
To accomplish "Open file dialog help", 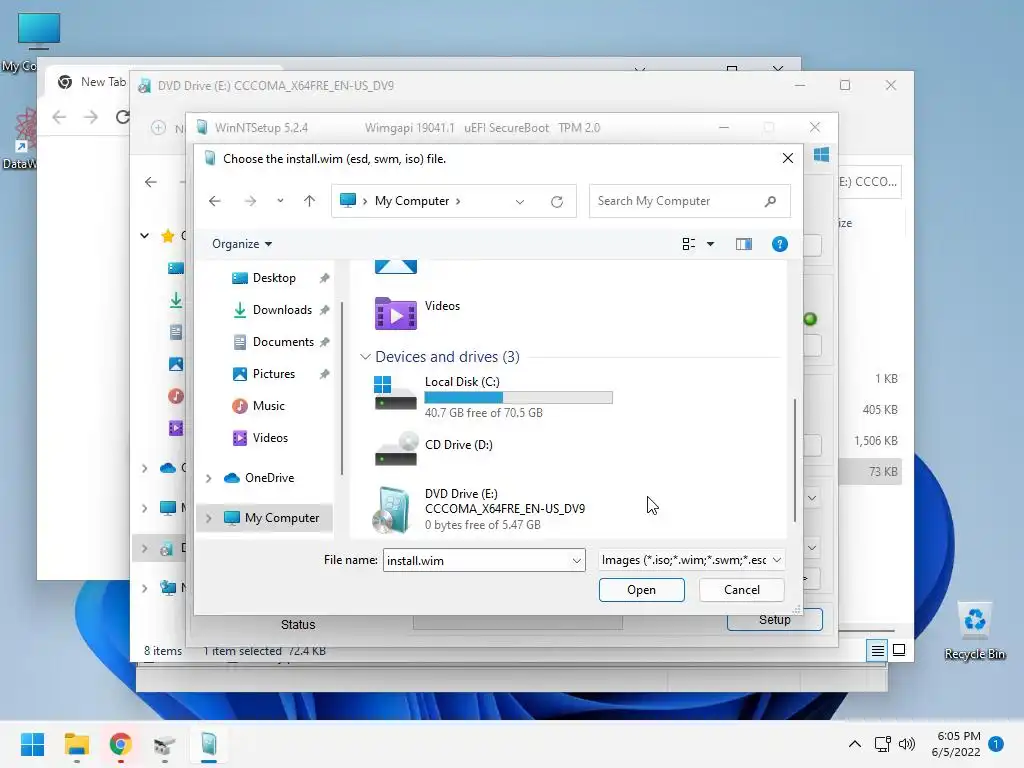I will click(779, 244).
